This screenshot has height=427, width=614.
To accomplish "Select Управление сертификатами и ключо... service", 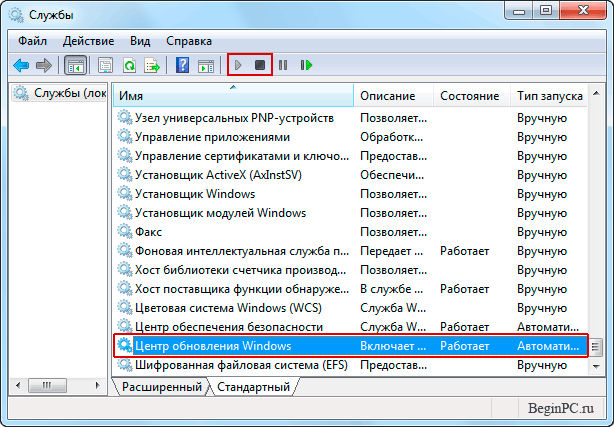I will click(x=351, y=156).
